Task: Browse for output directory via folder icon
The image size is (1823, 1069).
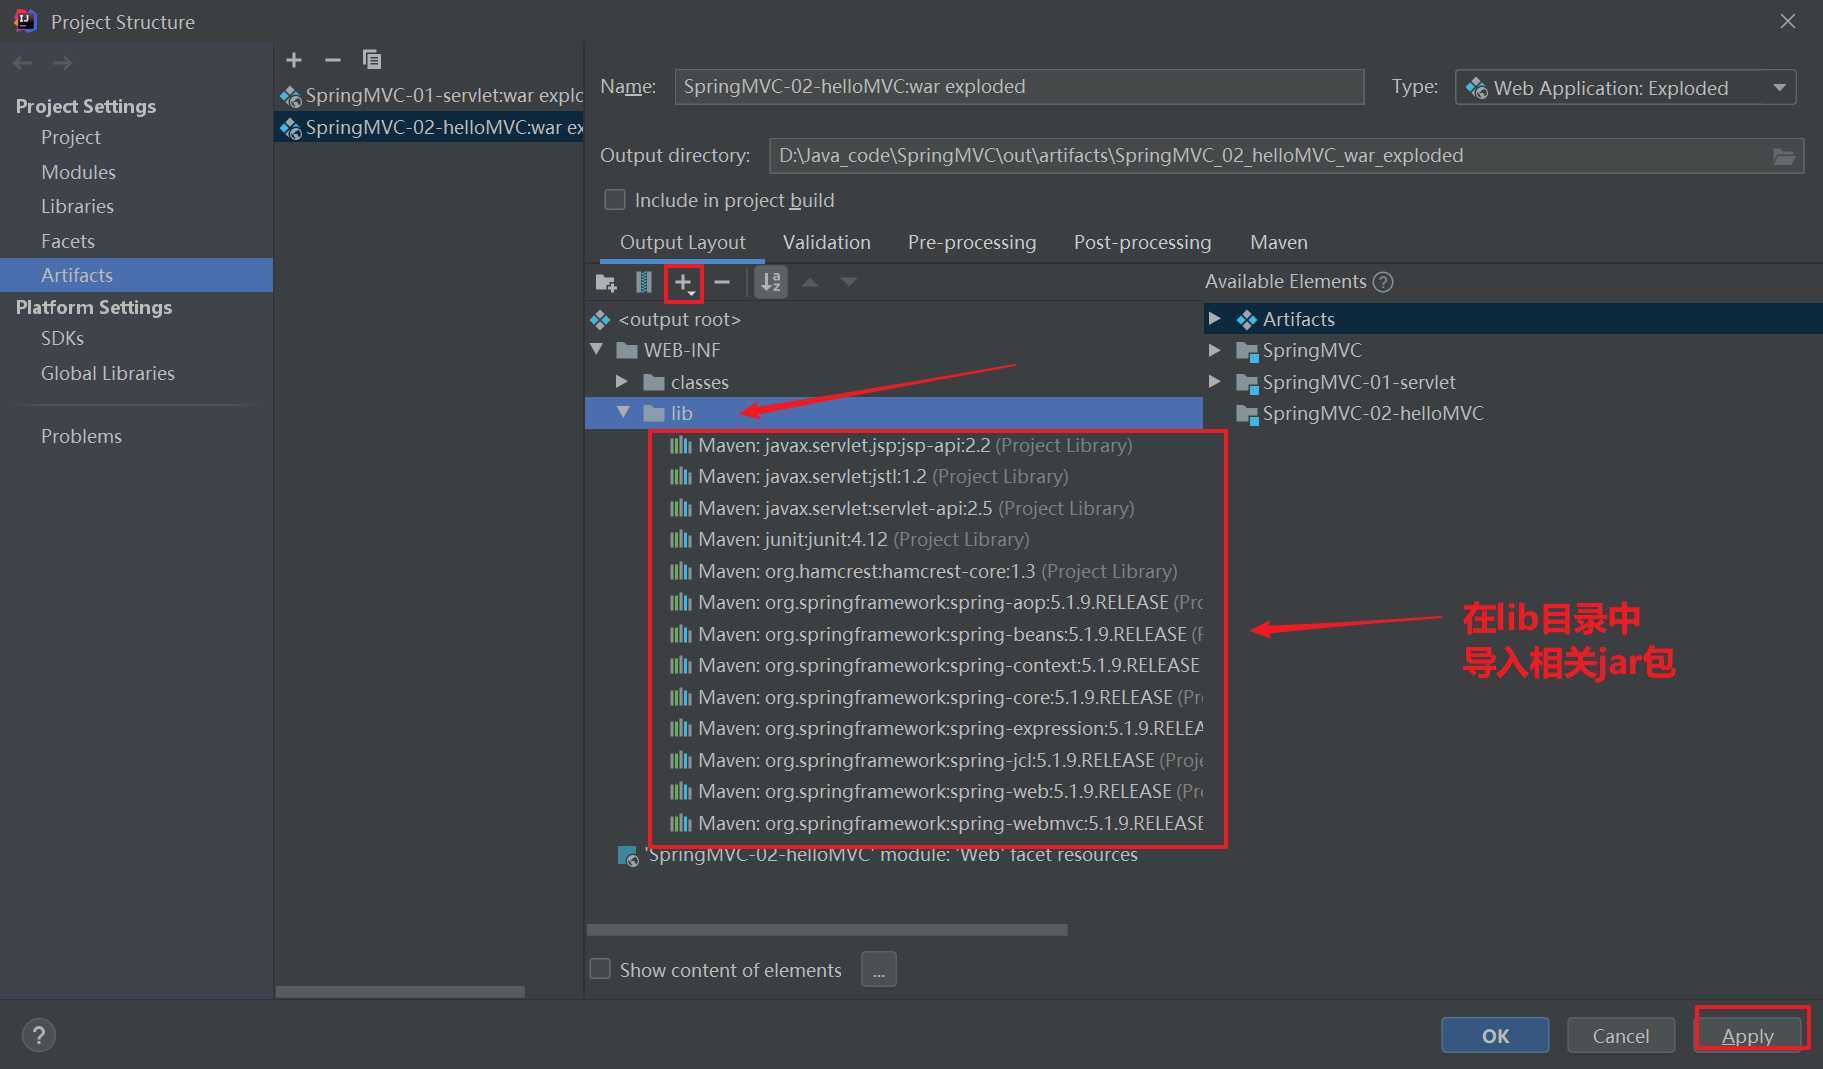Action: coord(1783,157)
